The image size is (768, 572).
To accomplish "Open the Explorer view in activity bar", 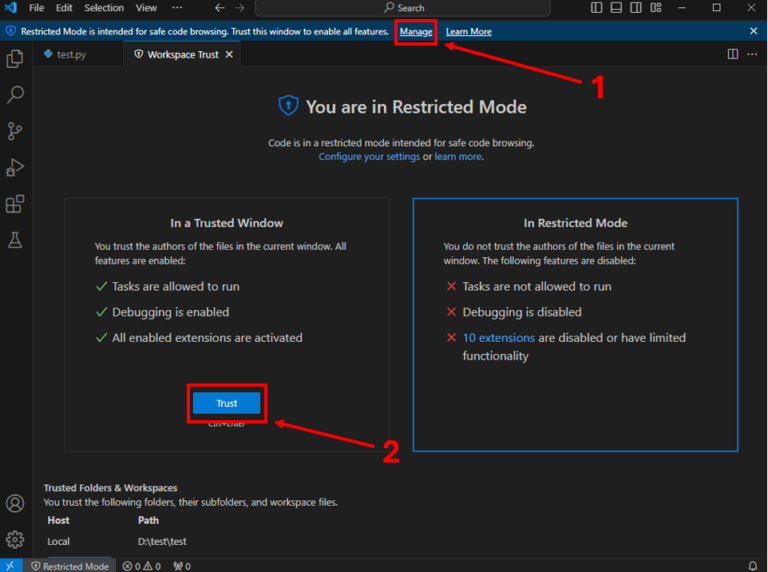I will pos(15,59).
